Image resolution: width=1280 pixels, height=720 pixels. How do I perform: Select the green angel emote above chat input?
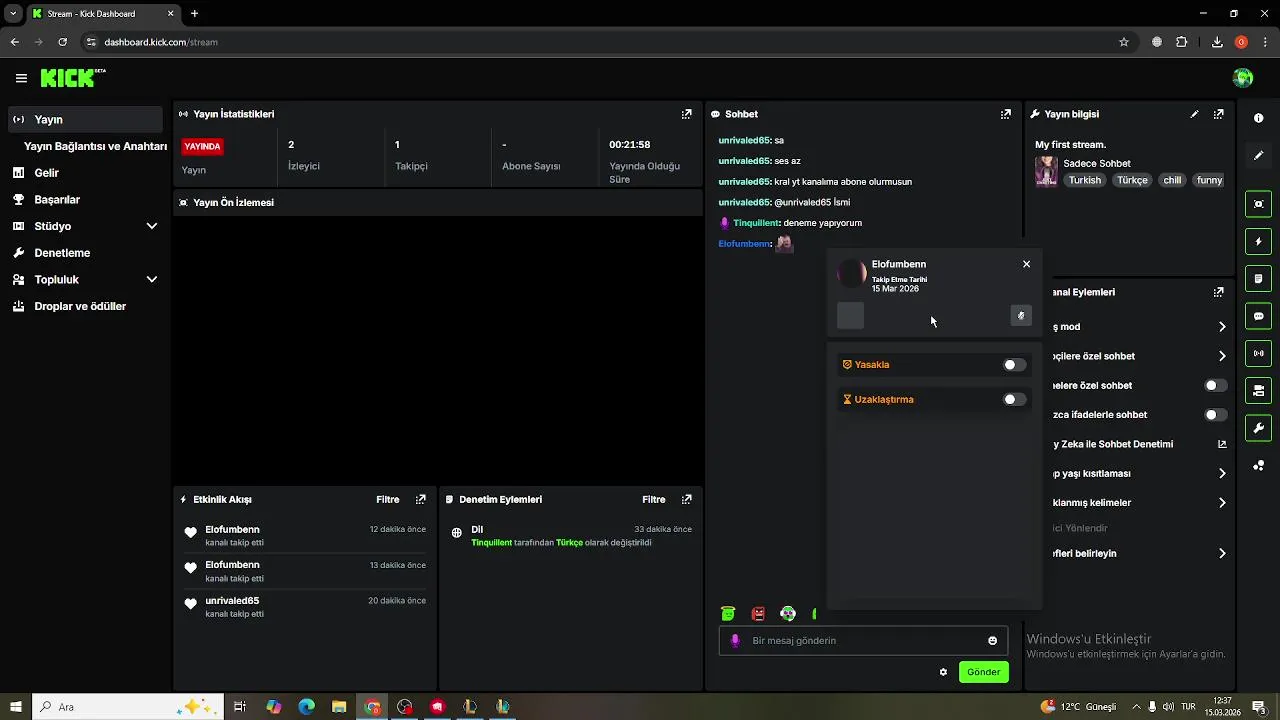coord(728,614)
